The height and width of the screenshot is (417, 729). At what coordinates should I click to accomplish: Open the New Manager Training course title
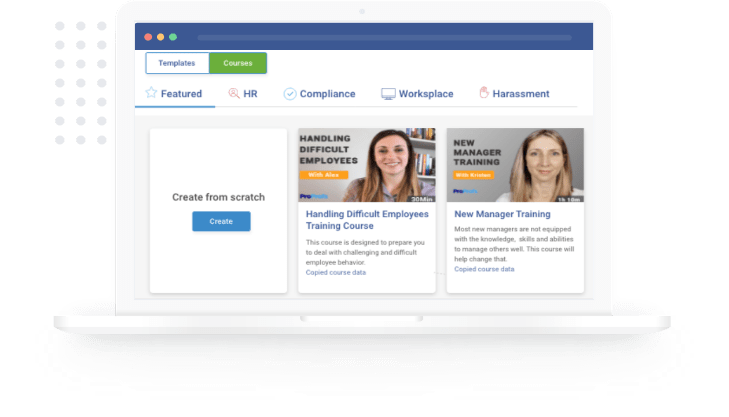click(x=502, y=214)
